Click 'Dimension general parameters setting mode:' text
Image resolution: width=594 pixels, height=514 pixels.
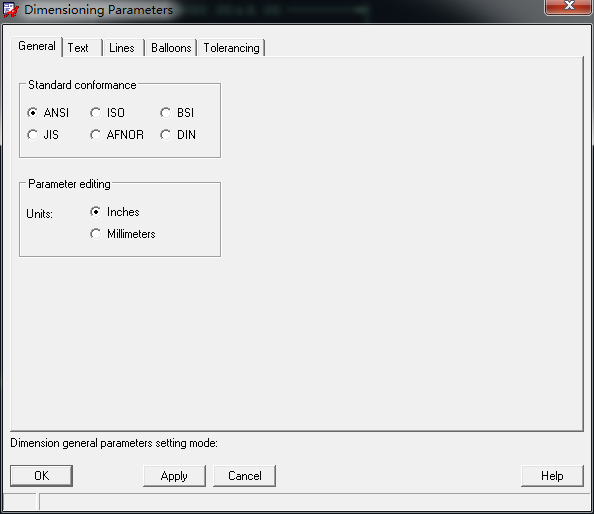(114, 443)
